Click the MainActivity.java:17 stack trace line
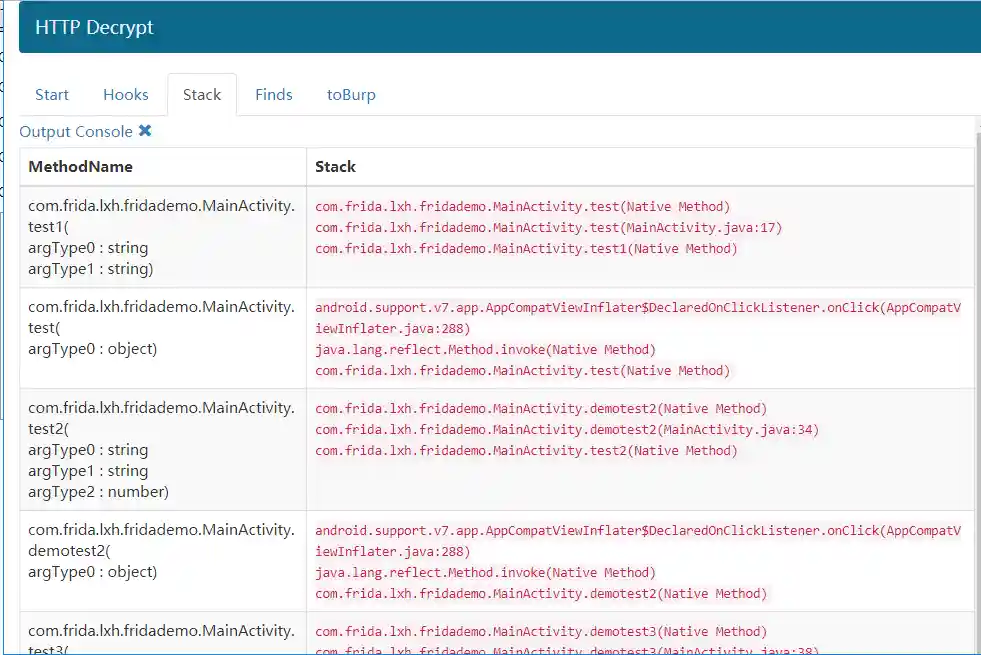The height and width of the screenshot is (655, 981). click(x=549, y=228)
